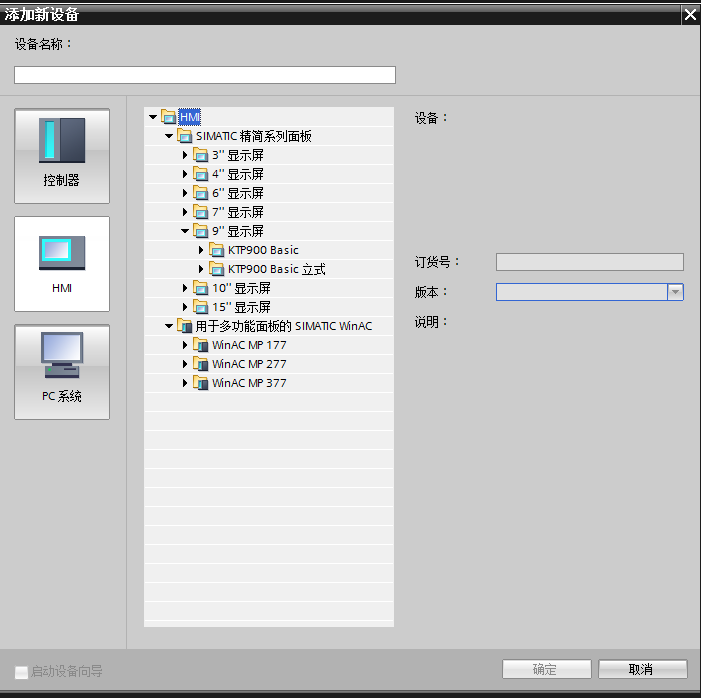Image resolution: width=701 pixels, height=698 pixels.
Task: Click the 取消 button
Action: 642,669
